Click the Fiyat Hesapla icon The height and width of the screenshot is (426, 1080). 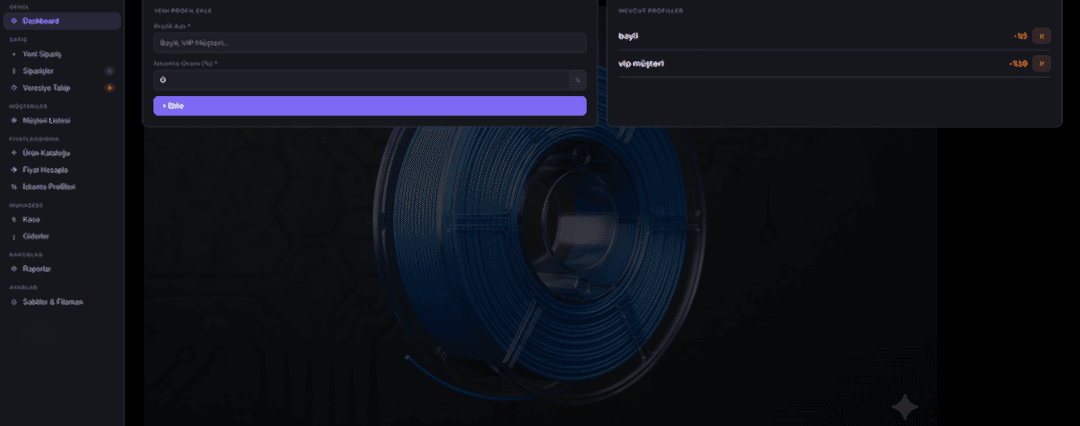point(14,170)
